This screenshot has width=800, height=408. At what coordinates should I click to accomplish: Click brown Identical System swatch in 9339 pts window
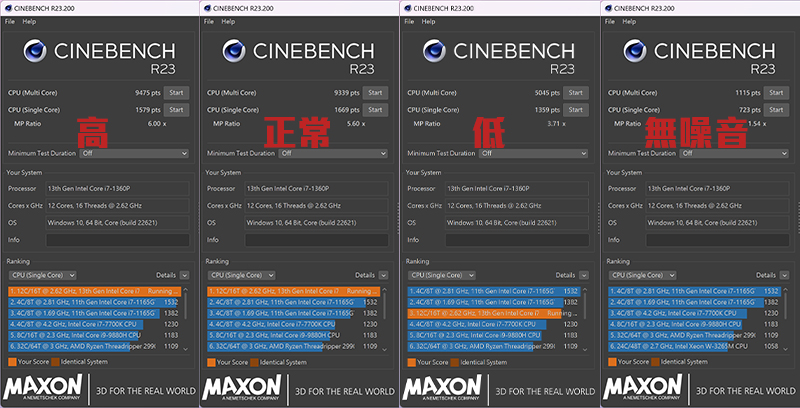254,363
